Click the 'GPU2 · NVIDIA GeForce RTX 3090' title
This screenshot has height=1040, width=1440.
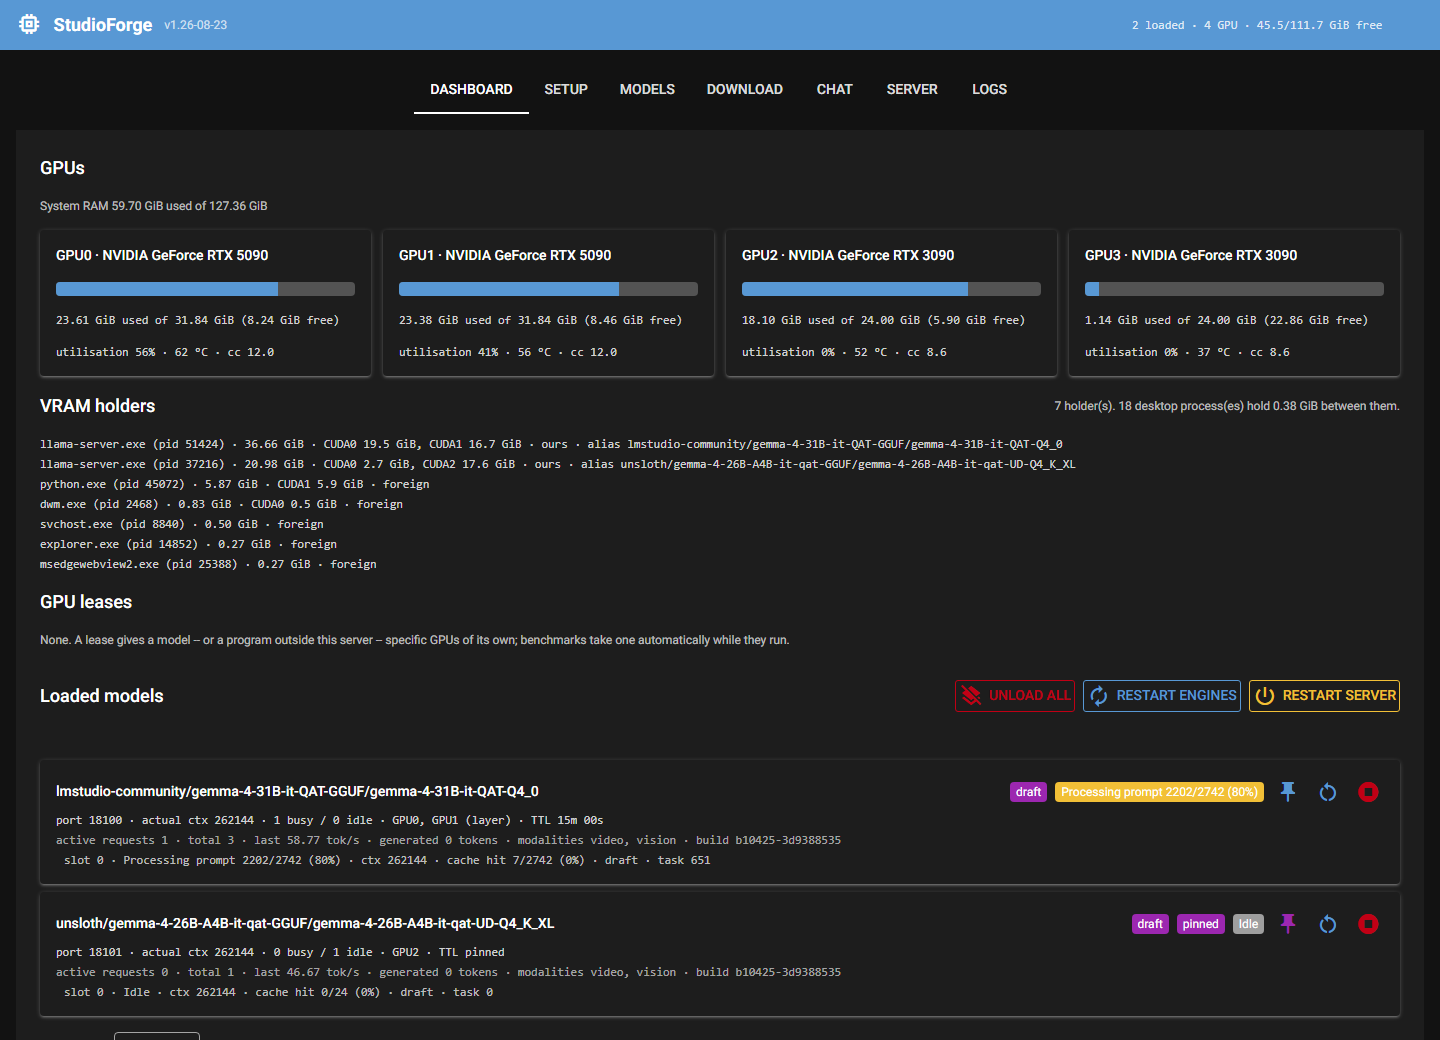(848, 255)
